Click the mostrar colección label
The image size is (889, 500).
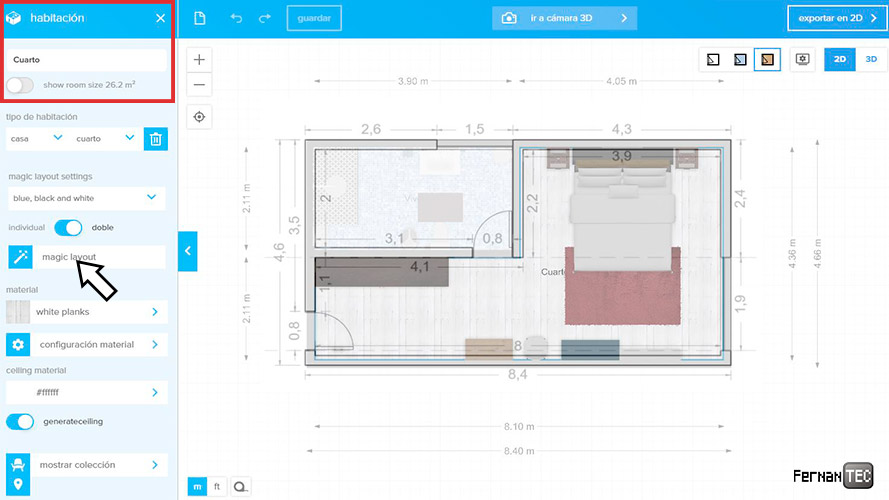(x=77, y=464)
